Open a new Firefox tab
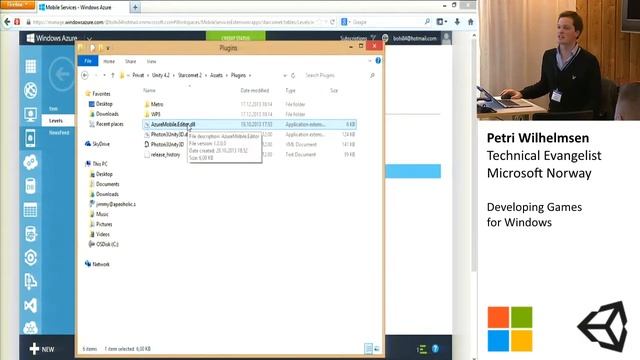 [x=135, y=7]
